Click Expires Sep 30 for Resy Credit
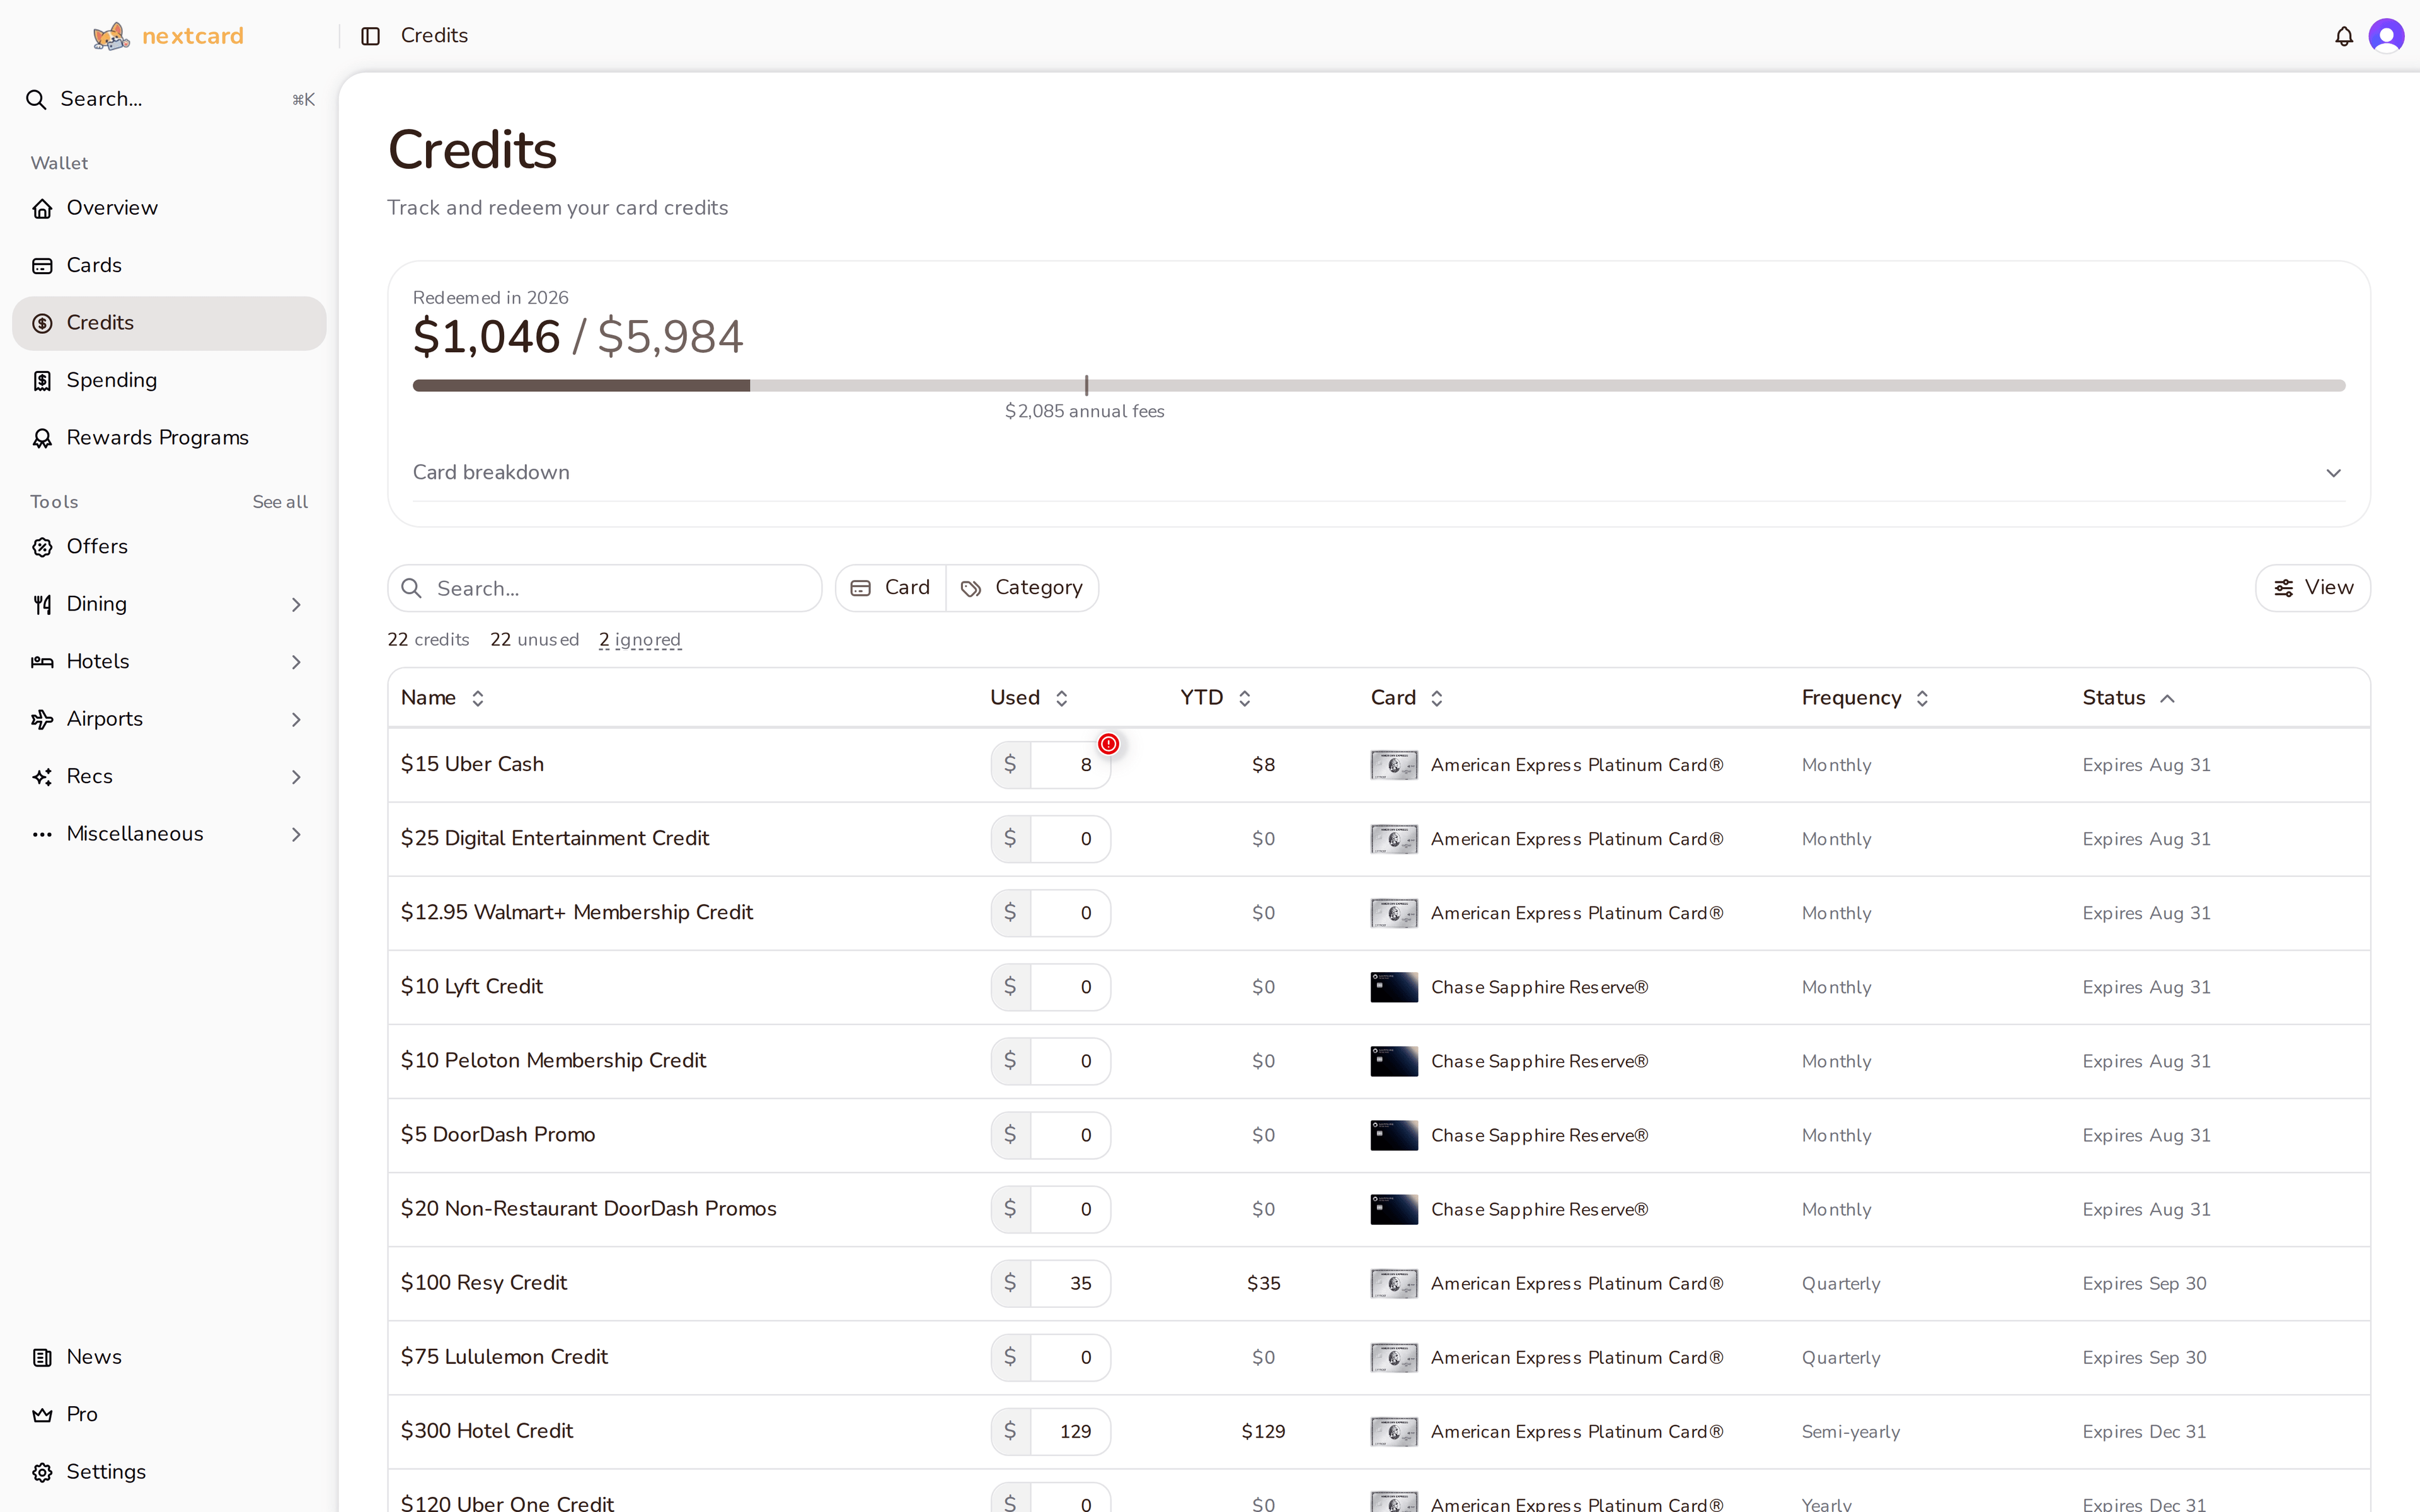Viewport: 2420px width, 1512px height. tap(2144, 1283)
